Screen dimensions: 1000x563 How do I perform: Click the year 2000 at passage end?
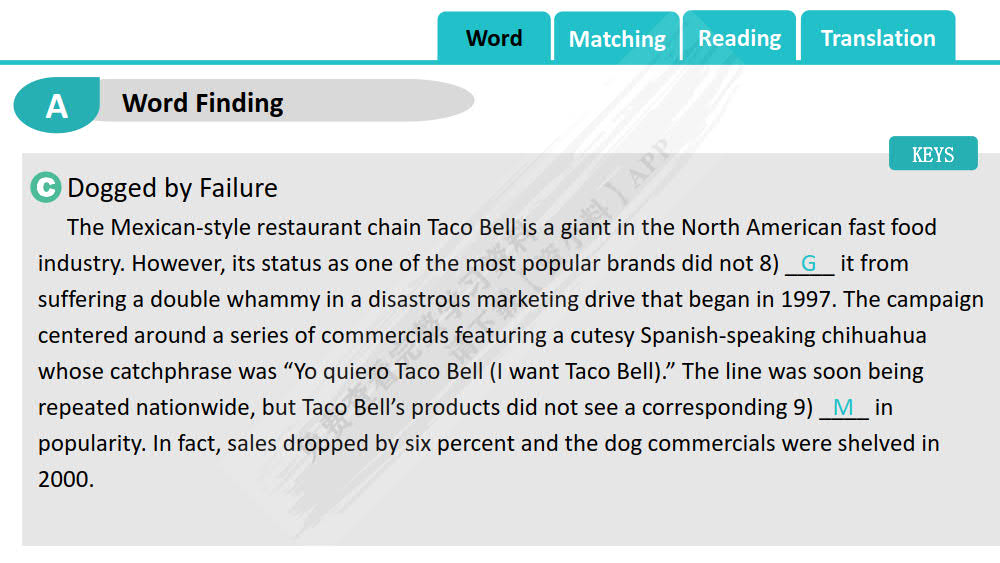click(66, 479)
